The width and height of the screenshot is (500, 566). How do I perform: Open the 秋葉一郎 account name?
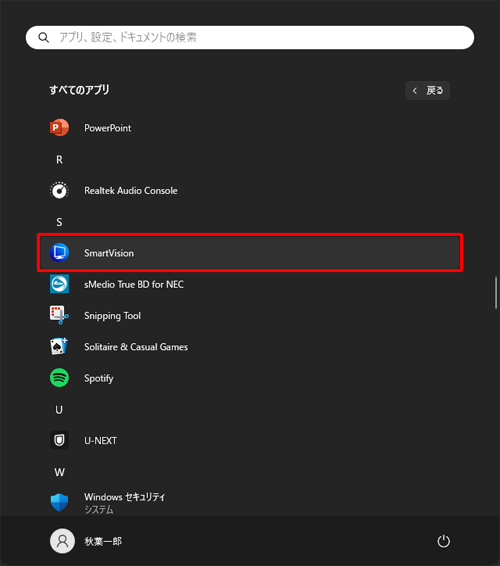tap(103, 541)
